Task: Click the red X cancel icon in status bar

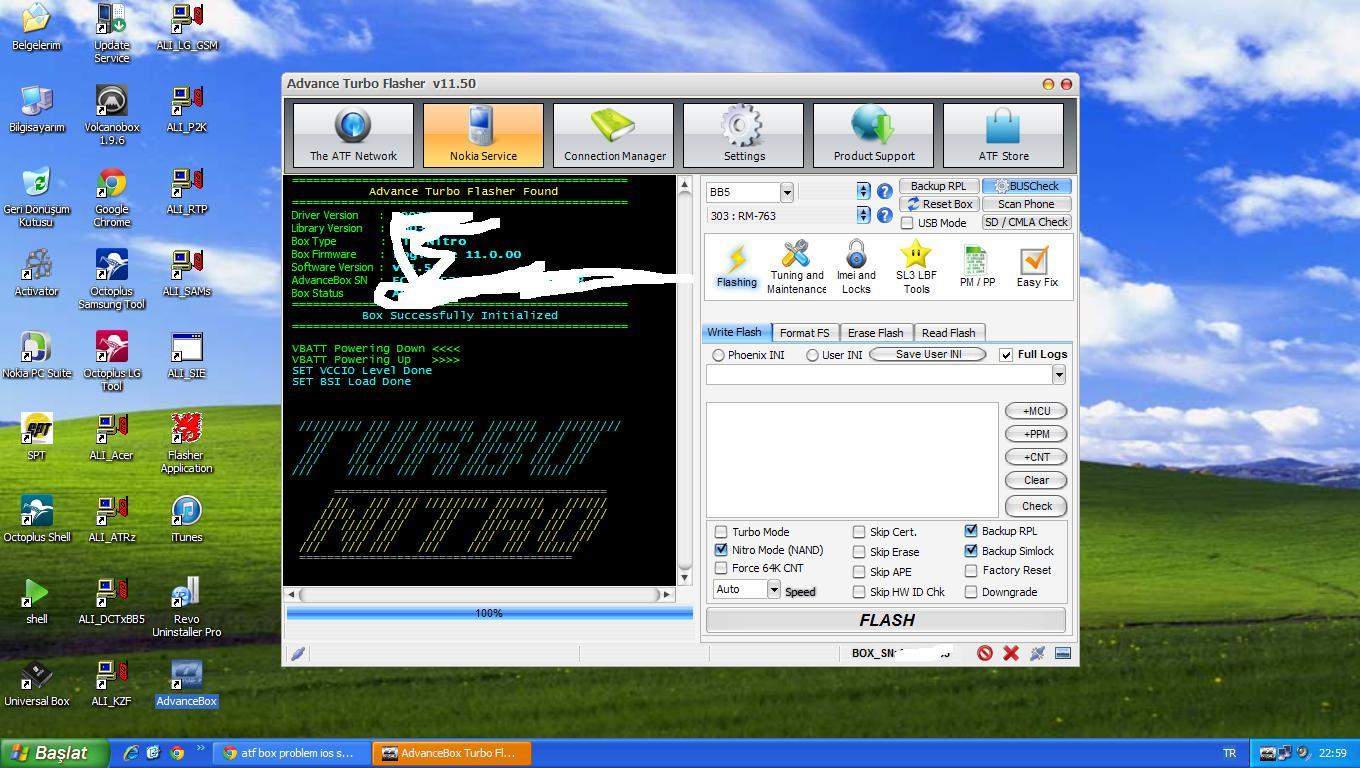Action: [x=1011, y=653]
